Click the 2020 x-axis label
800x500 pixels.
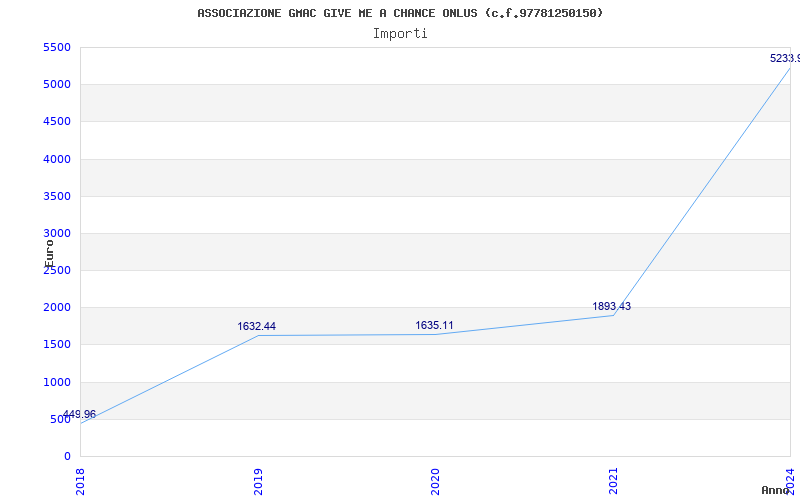pyautogui.click(x=435, y=481)
